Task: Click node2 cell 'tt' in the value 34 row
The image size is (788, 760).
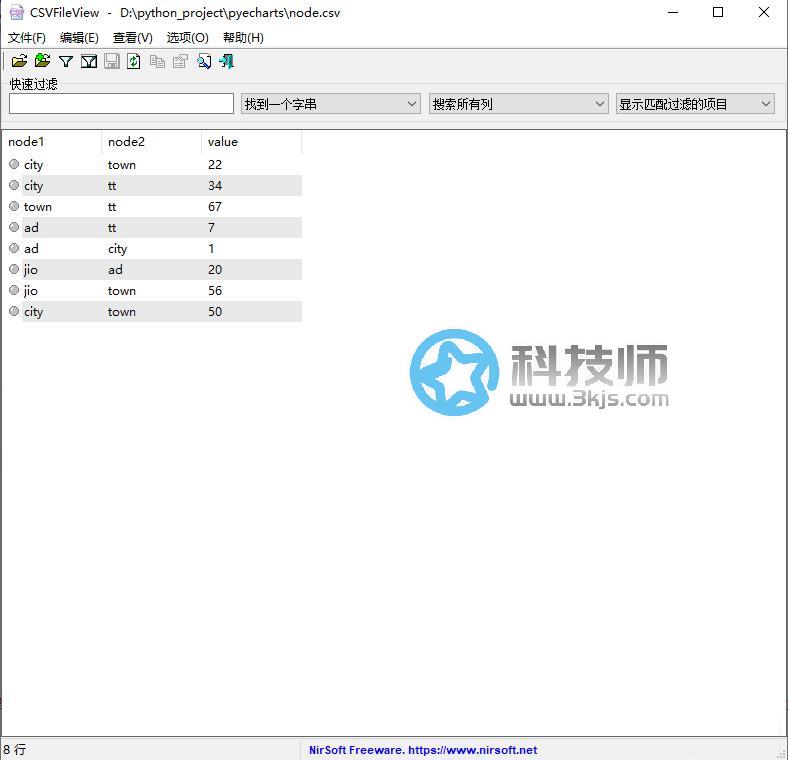Action: [x=112, y=185]
